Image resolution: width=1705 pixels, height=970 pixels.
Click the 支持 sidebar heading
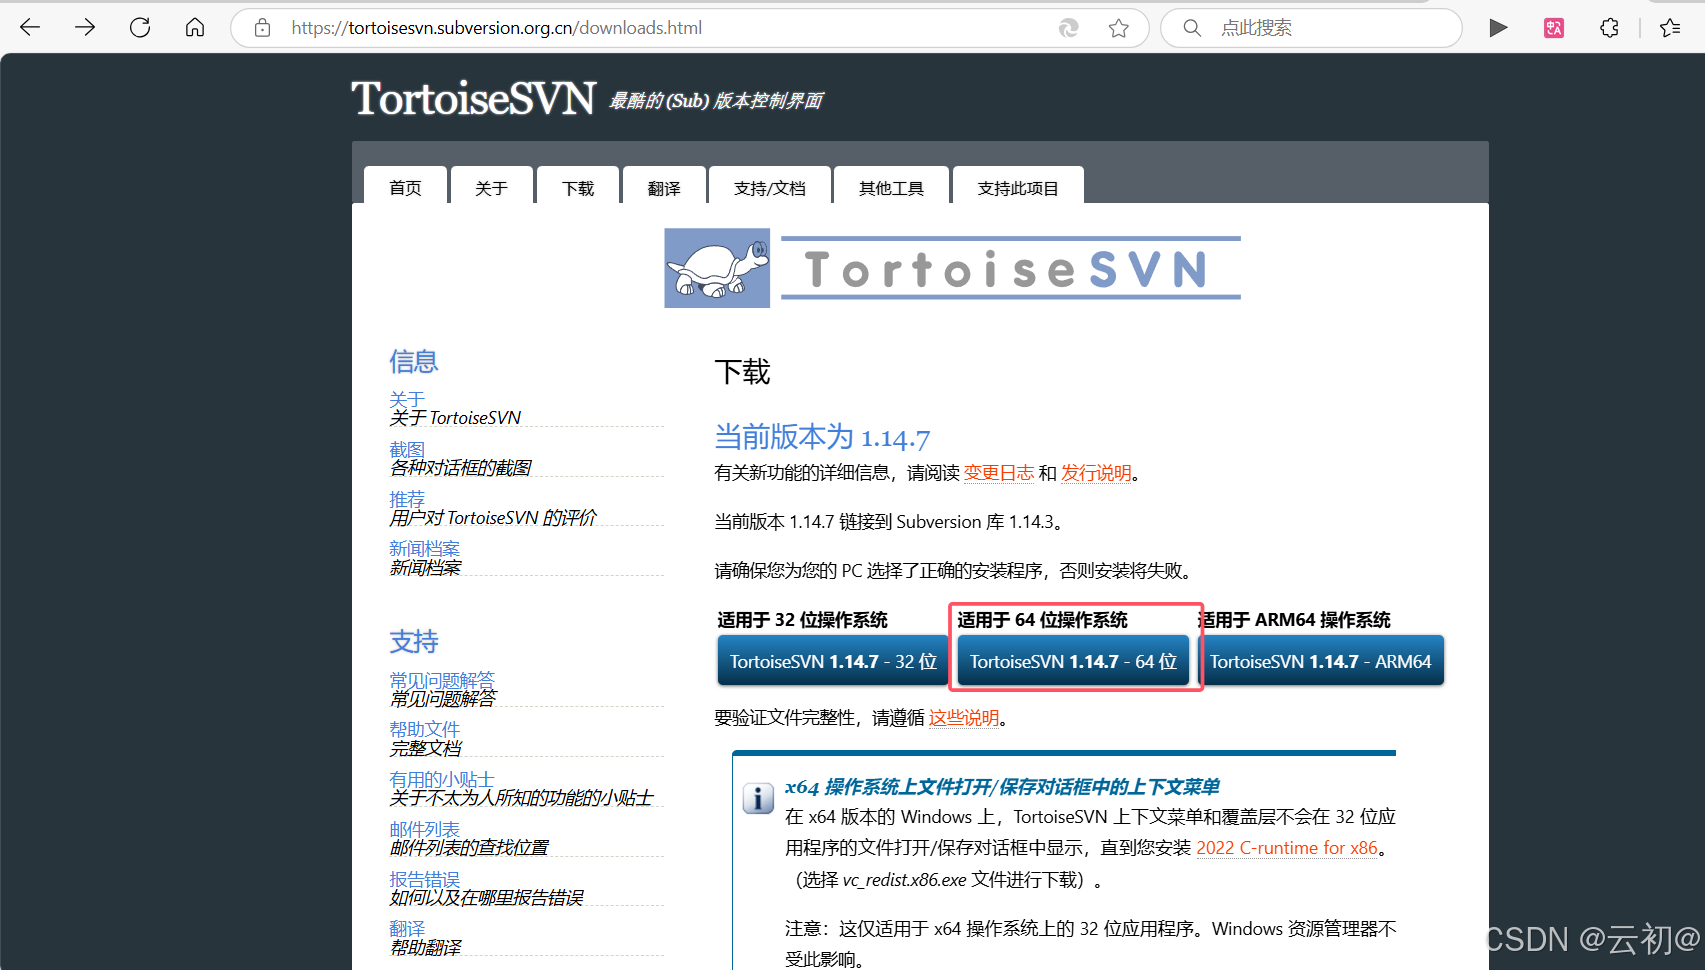tap(414, 641)
